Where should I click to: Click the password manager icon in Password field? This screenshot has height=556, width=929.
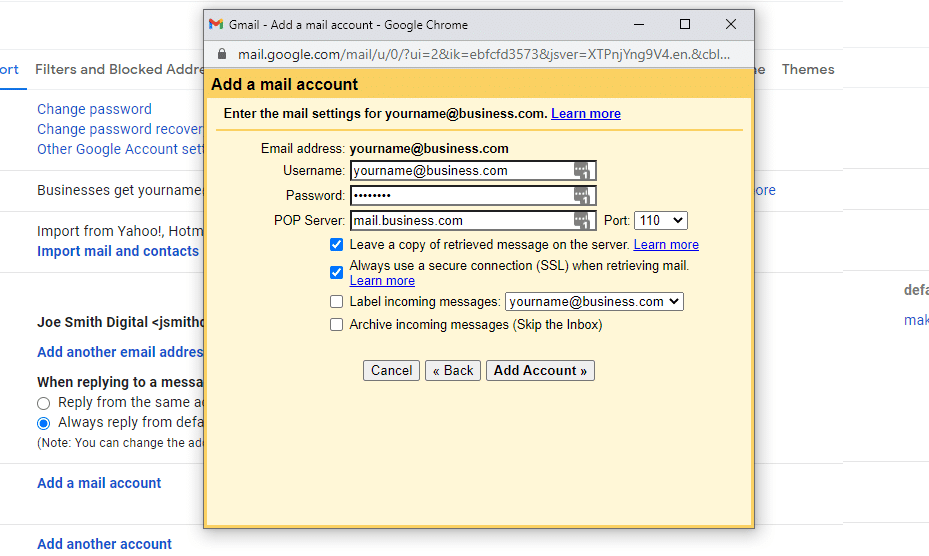582,196
